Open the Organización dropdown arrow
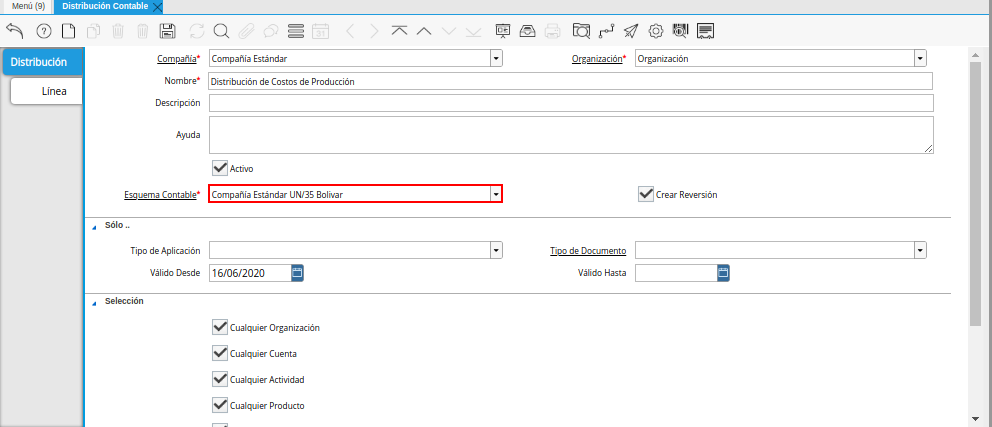Screen dimensions: 992x427 (x=921, y=59)
